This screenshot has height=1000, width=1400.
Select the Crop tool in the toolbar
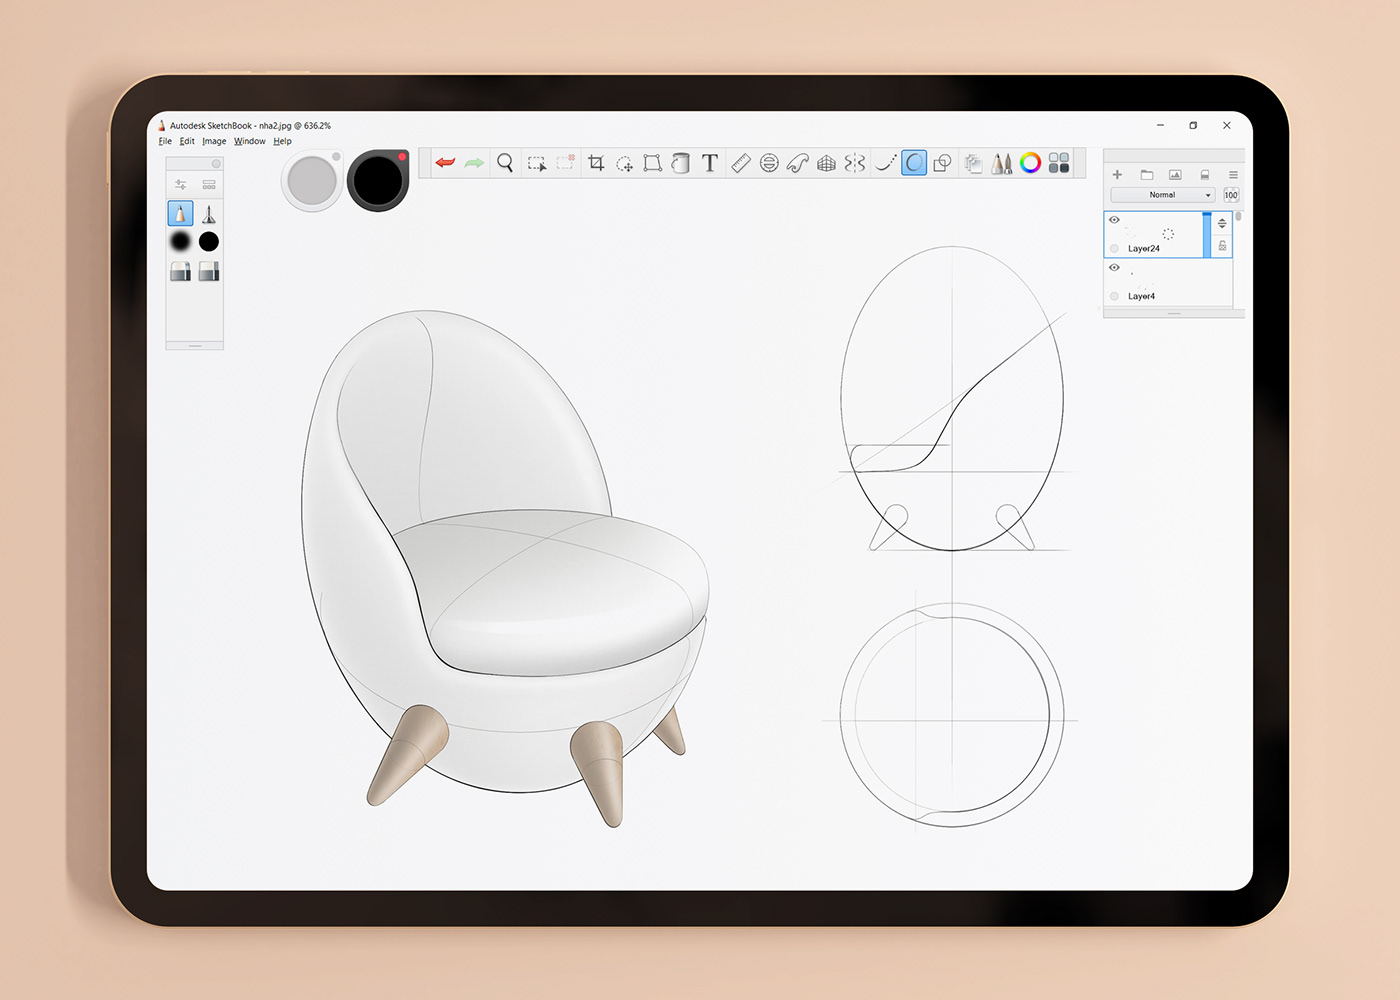pos(596,162)
